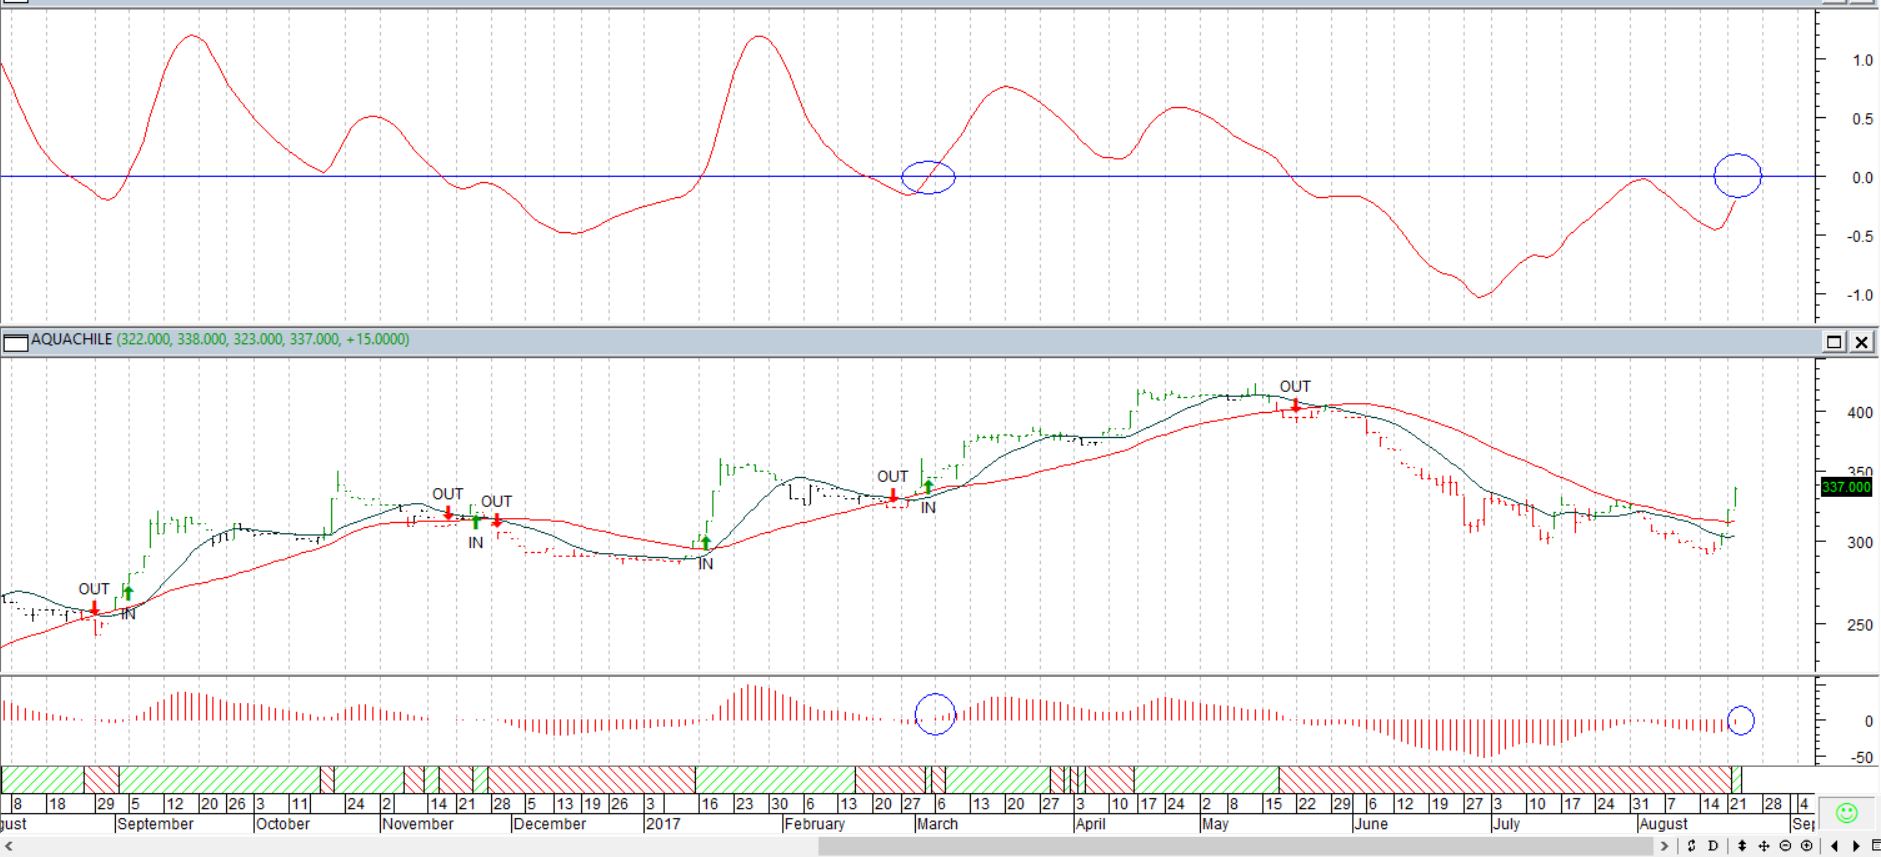Click the black right triangle button
Viewport: 1881px width, 857px height.
click(x=1856, y=846)
